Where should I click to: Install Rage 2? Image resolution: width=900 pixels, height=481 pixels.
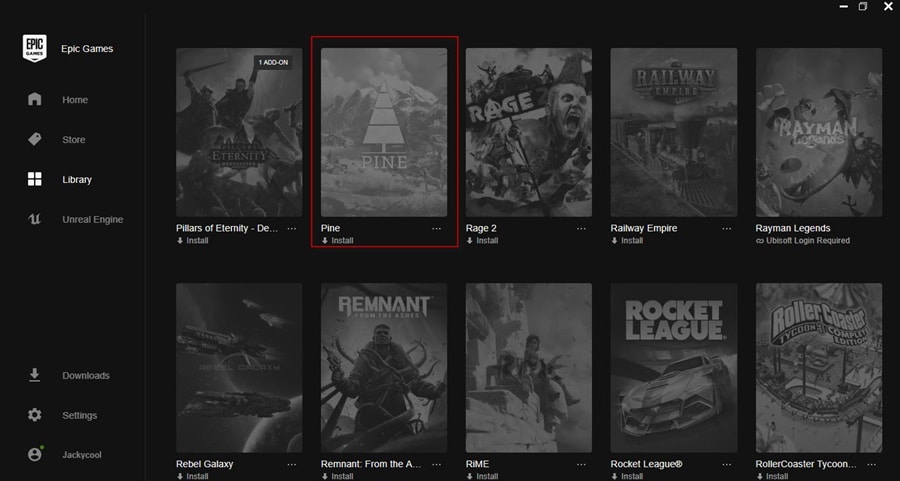[483, 240]
